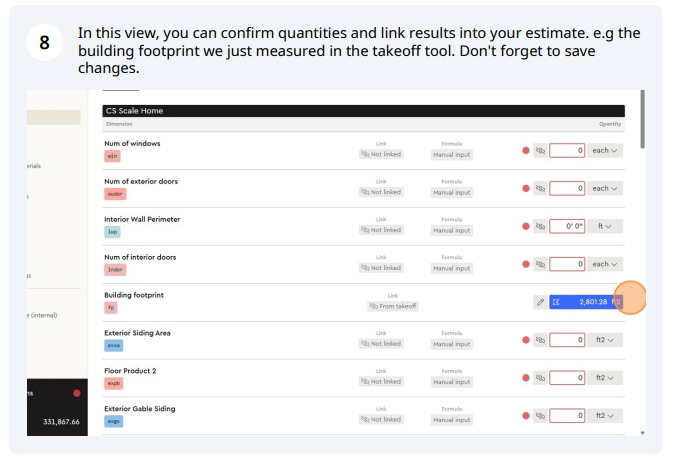Click the link icon beside Num of windows quantity
This screenshot has height=458, width=676.
[x=540, y=151]
